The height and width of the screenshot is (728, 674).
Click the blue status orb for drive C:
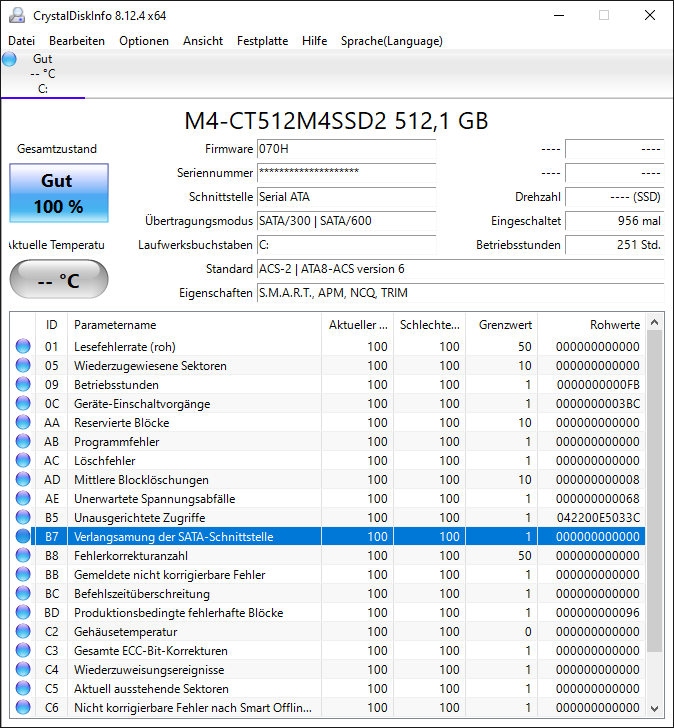click(9, 59)
